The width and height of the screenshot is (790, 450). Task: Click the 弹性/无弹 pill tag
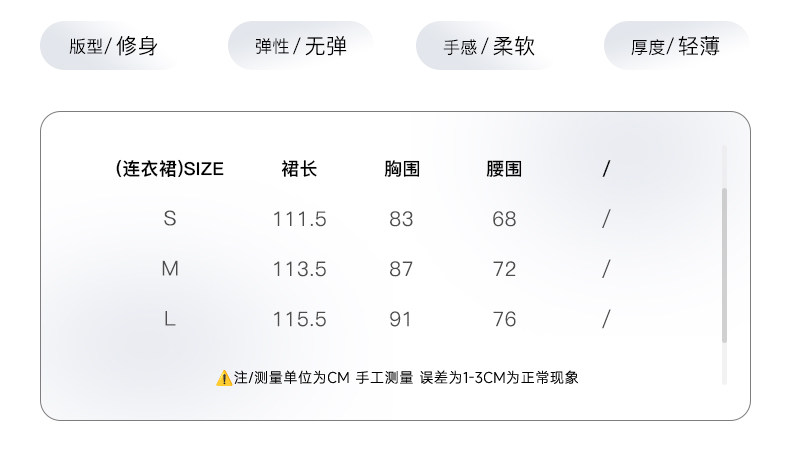tap(301, 46)
